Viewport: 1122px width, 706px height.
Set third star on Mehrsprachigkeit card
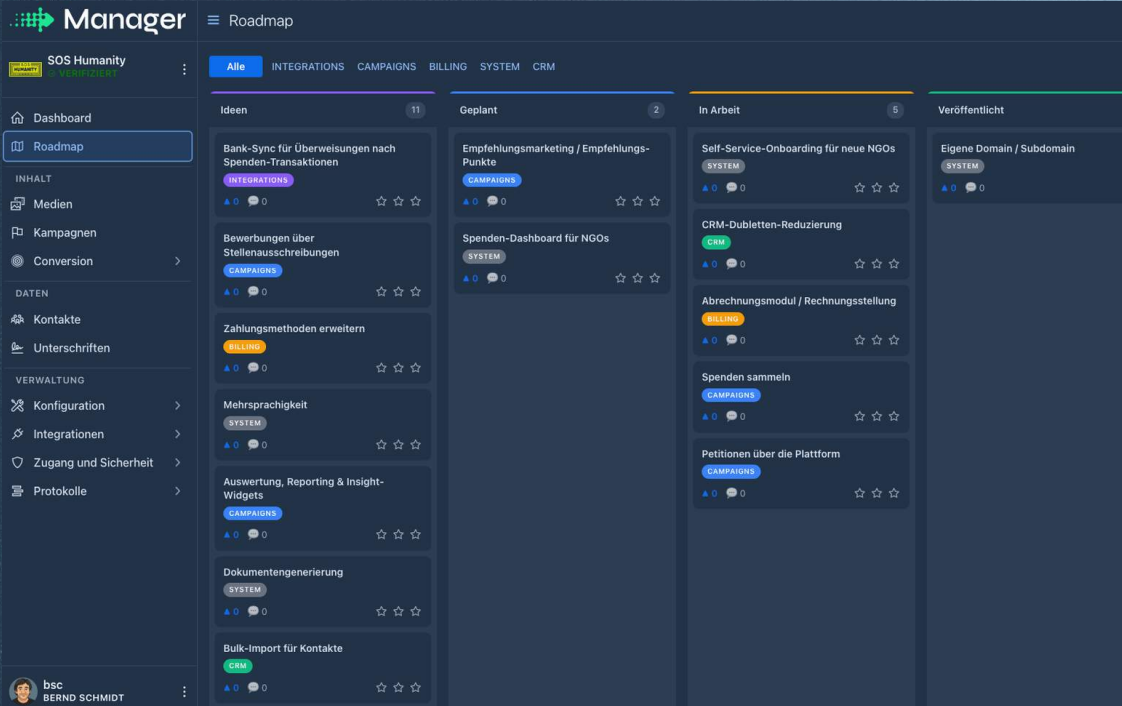pyautogui.click(x=416, y=444)
